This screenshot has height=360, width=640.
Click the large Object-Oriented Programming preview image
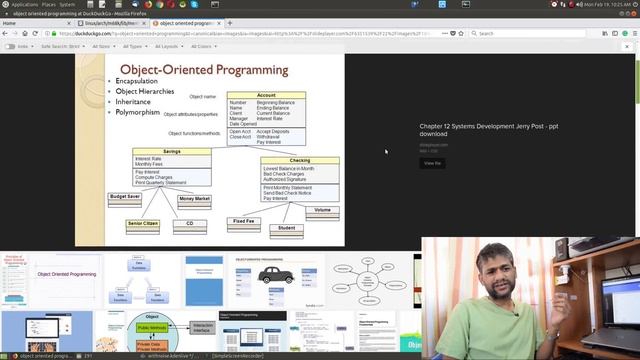[210, 150]
